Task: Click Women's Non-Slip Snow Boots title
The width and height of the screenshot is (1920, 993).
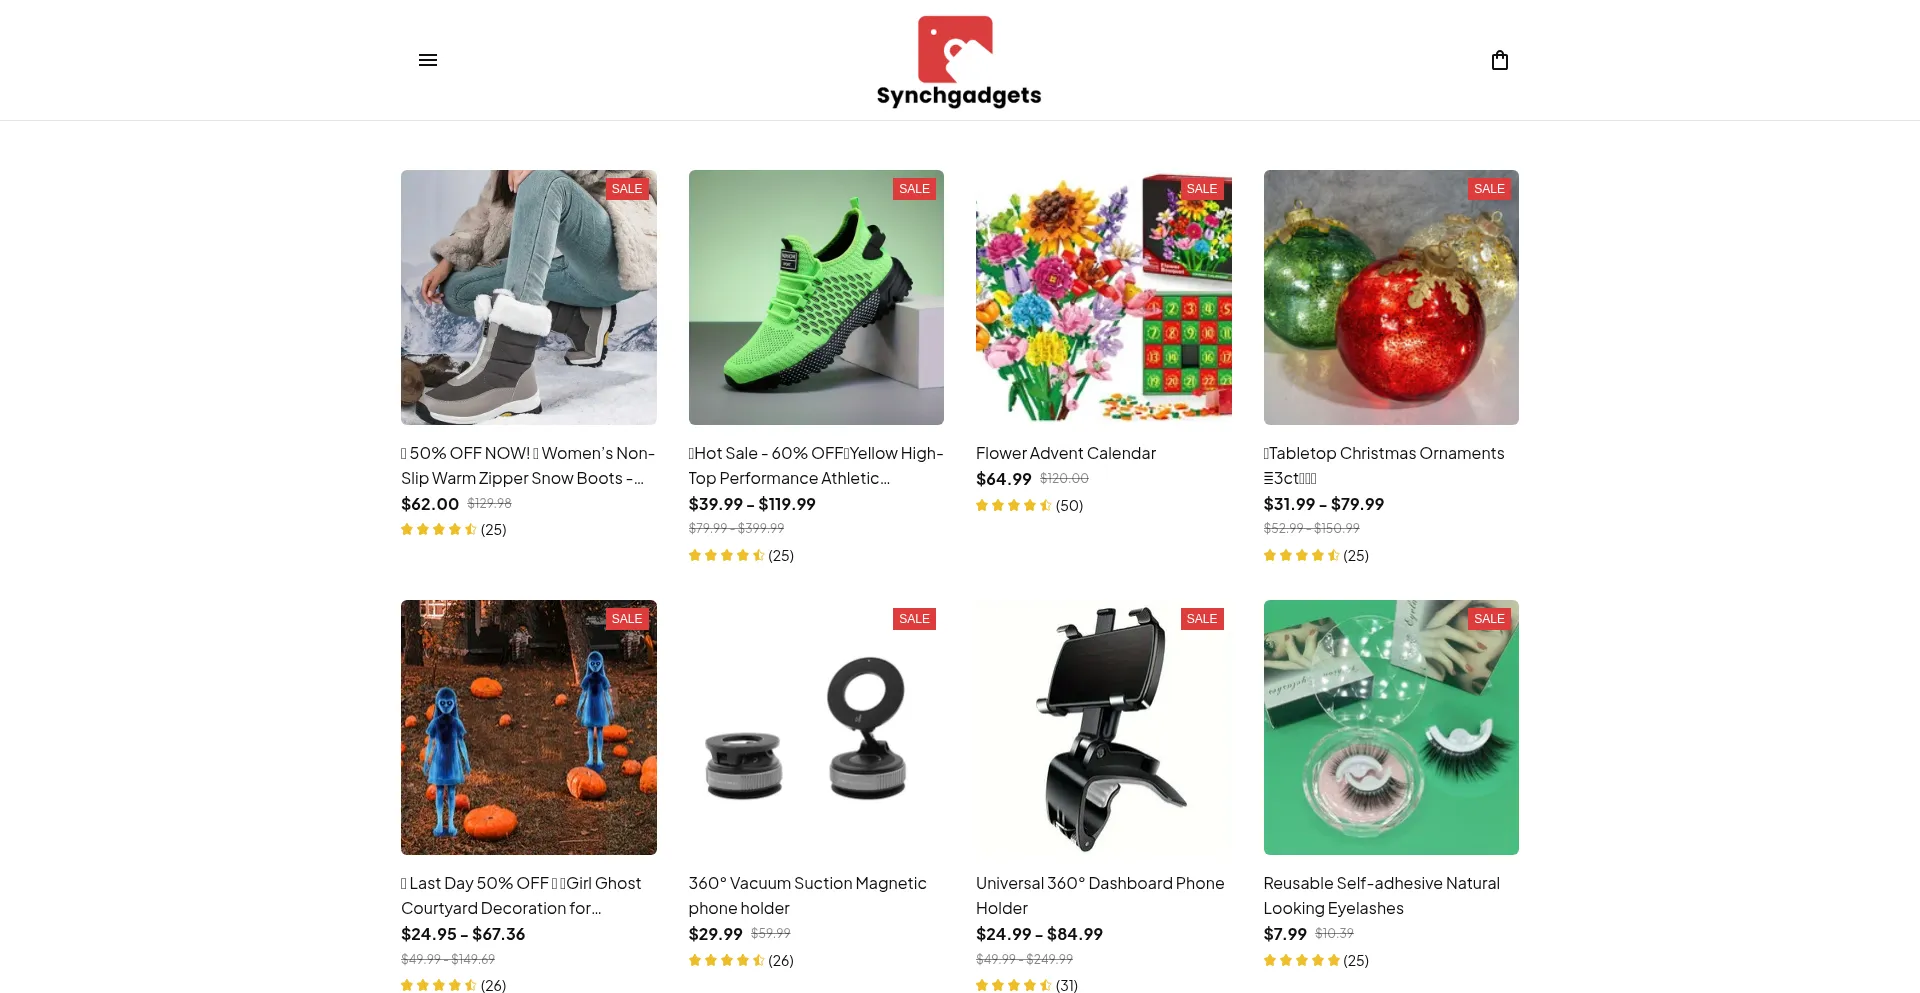Action: click(x=528, y=466)
